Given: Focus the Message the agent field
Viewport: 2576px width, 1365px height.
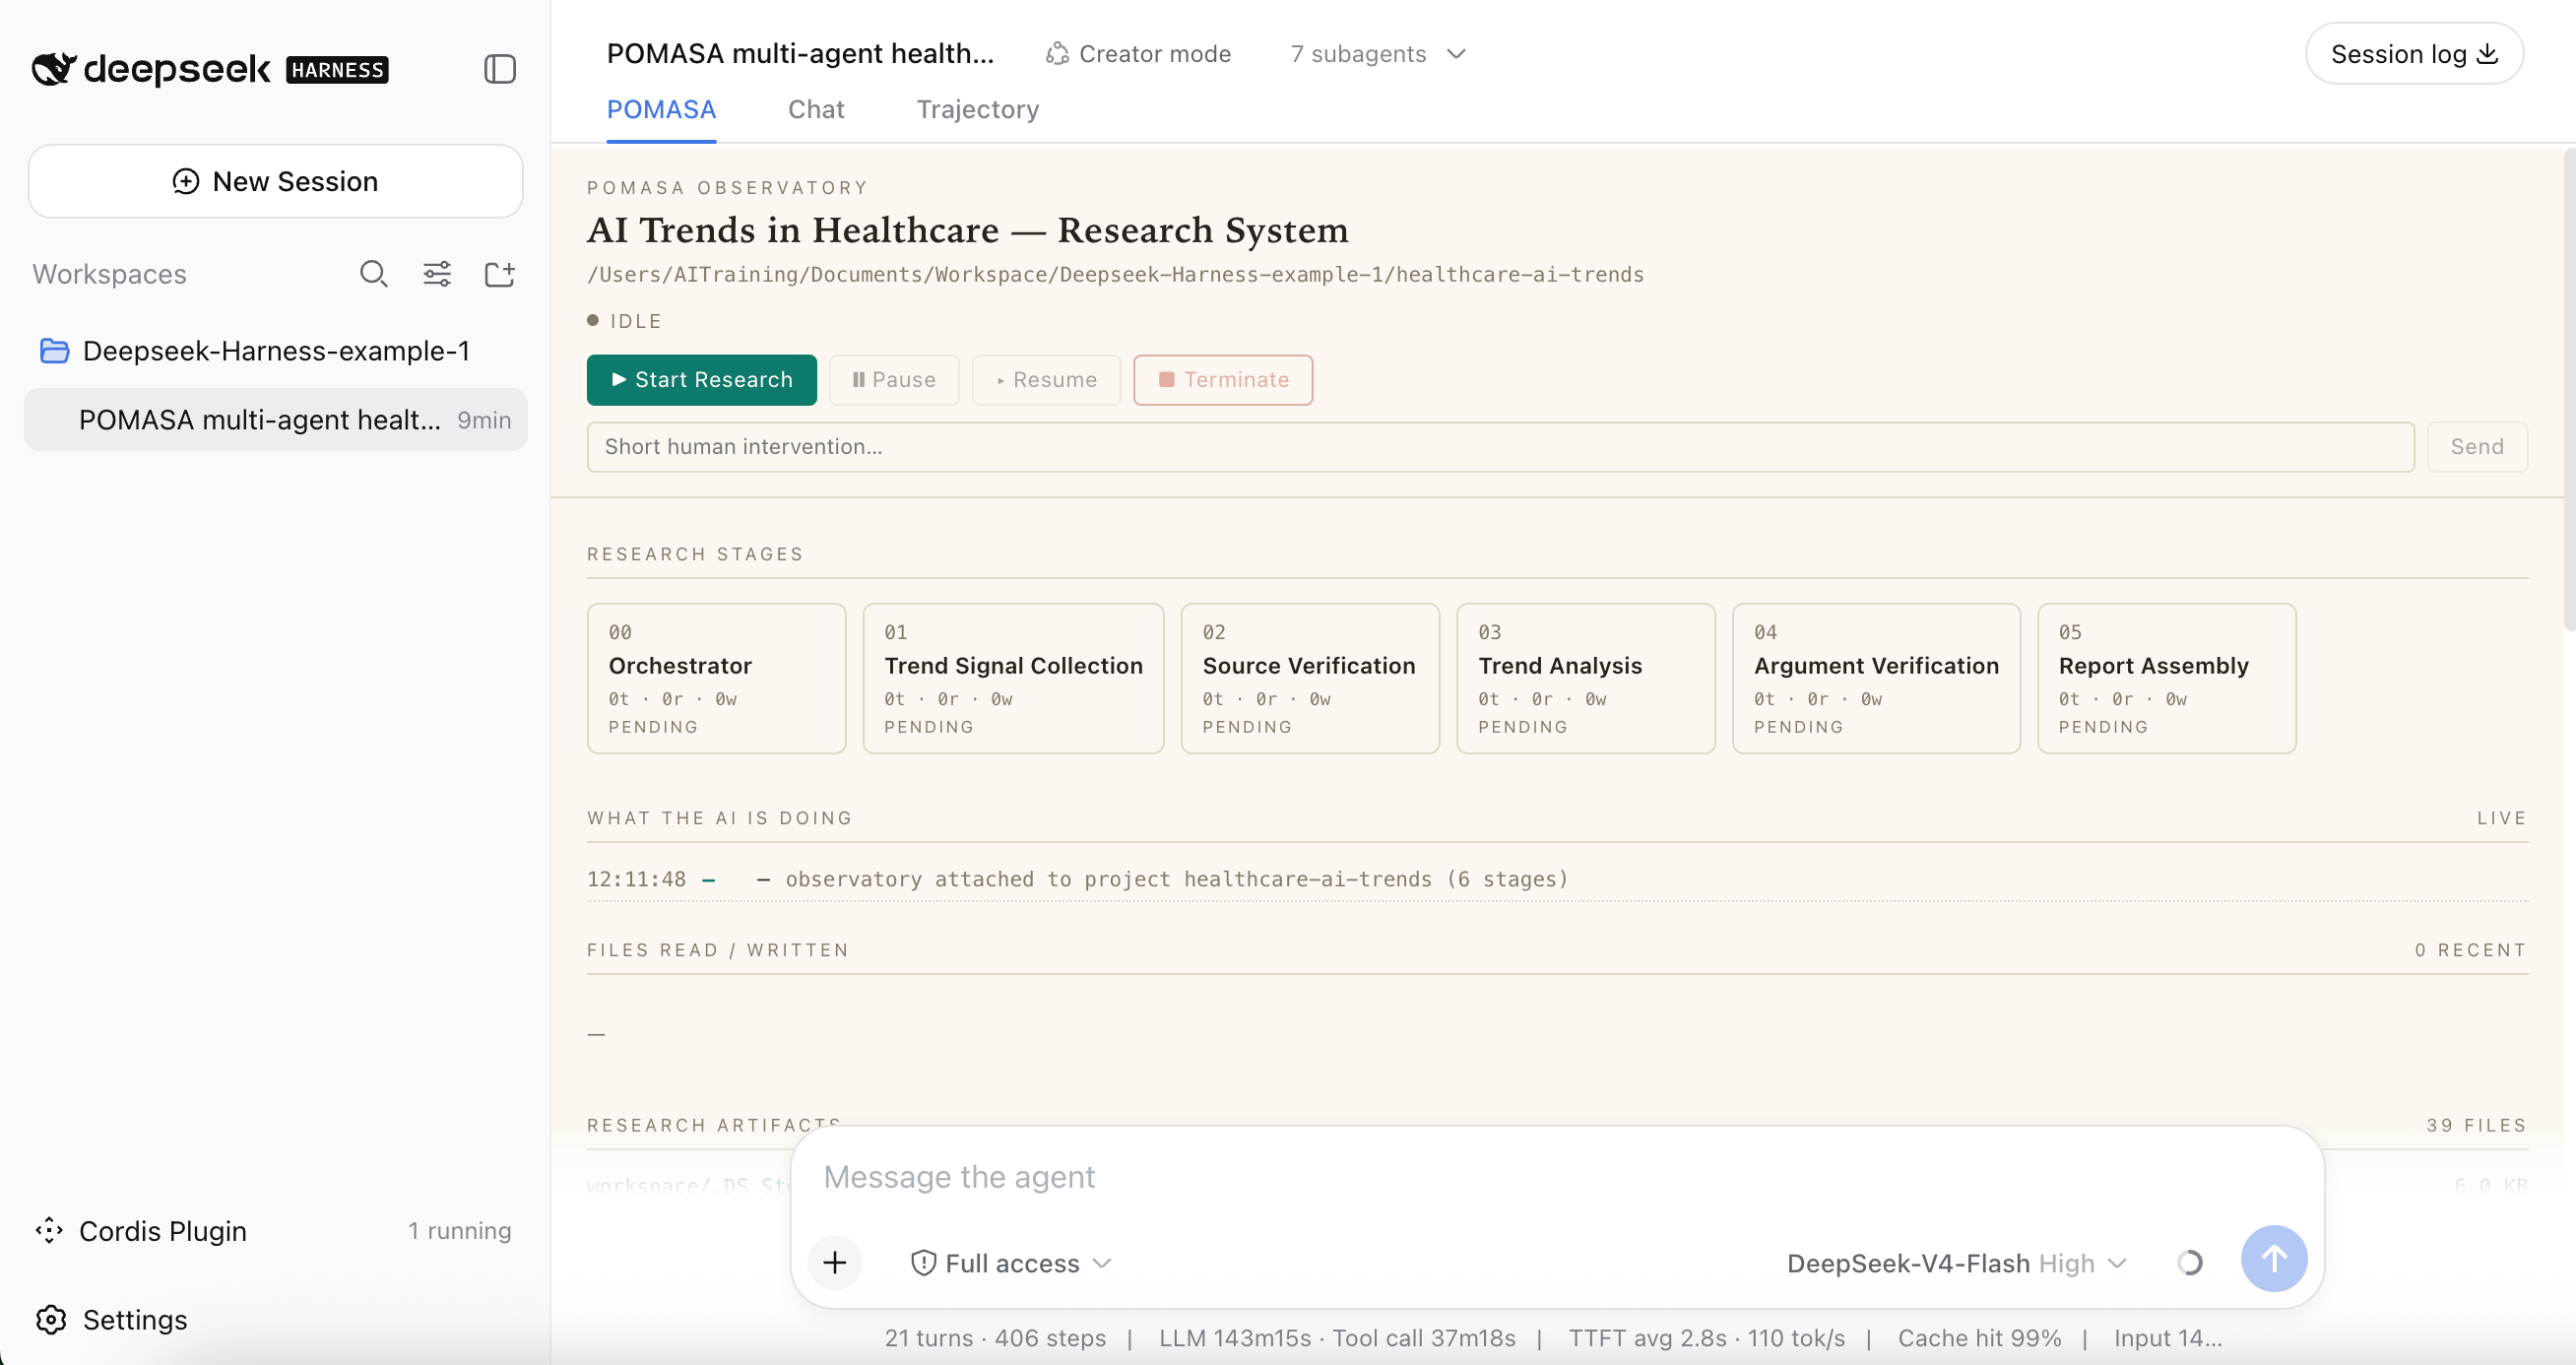Looking at the screenshot, I should (1556, 1177).
